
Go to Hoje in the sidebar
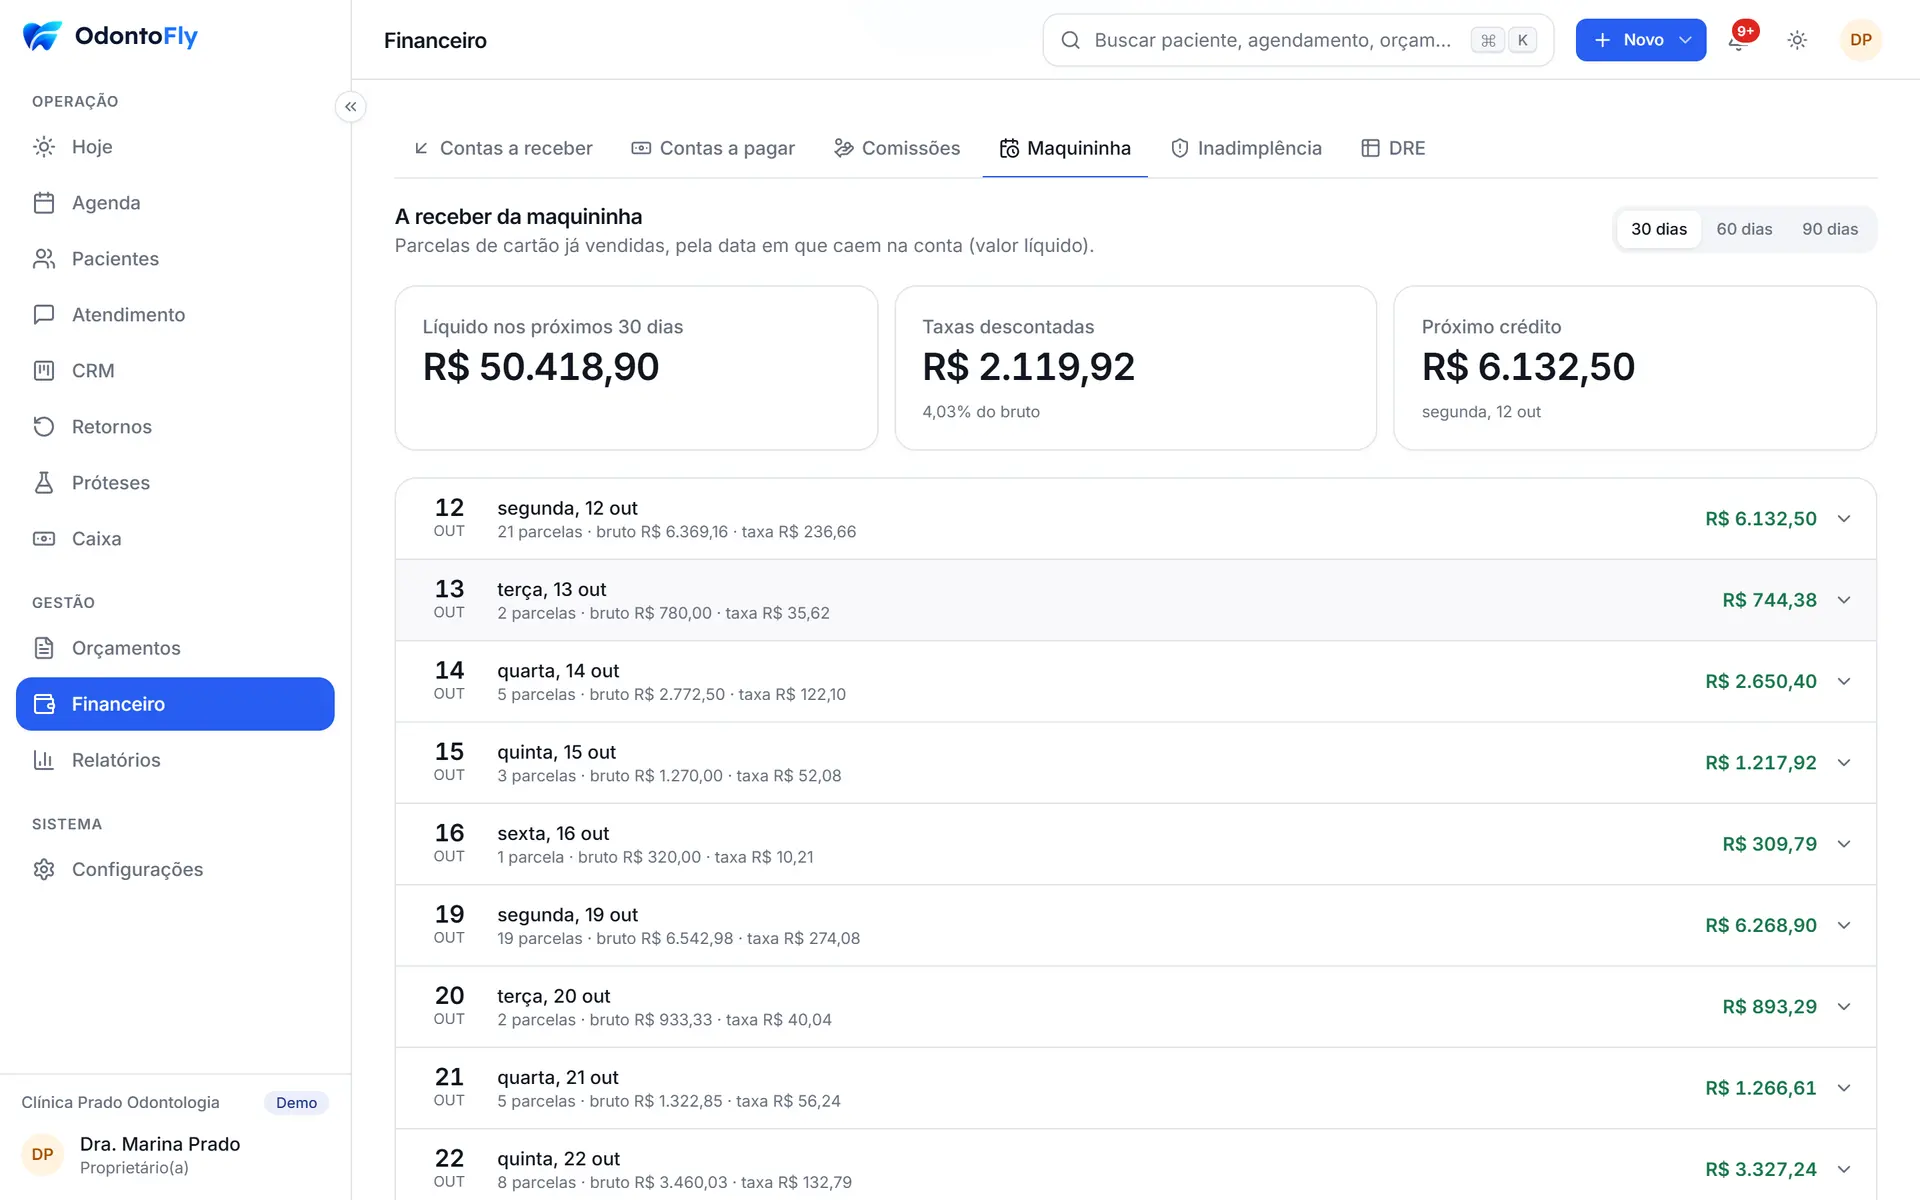175,147
